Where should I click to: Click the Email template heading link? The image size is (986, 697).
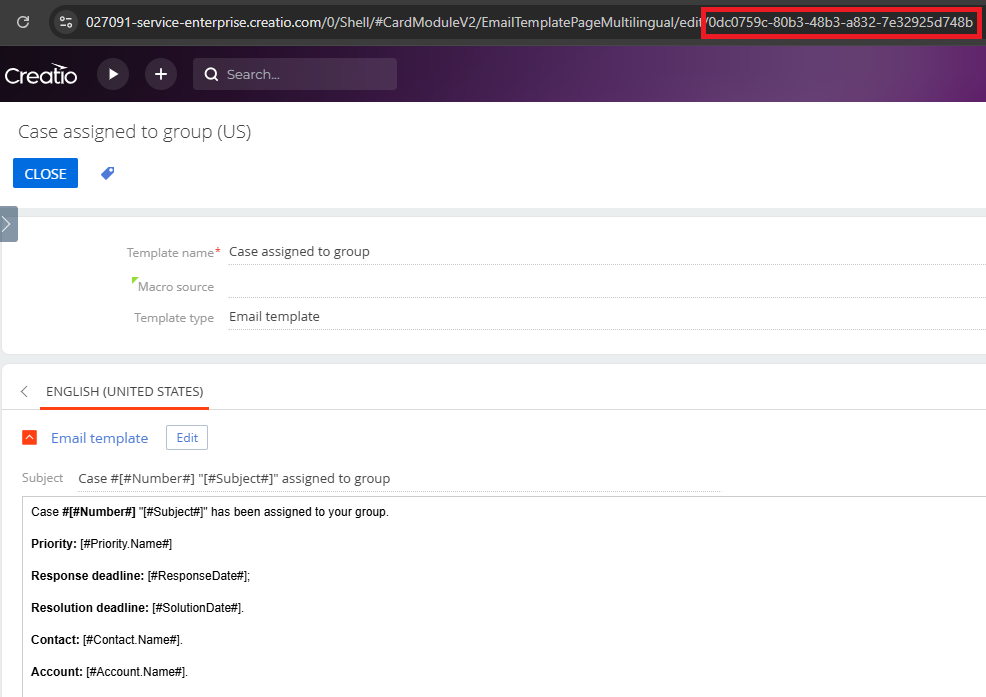click(99, 438)
